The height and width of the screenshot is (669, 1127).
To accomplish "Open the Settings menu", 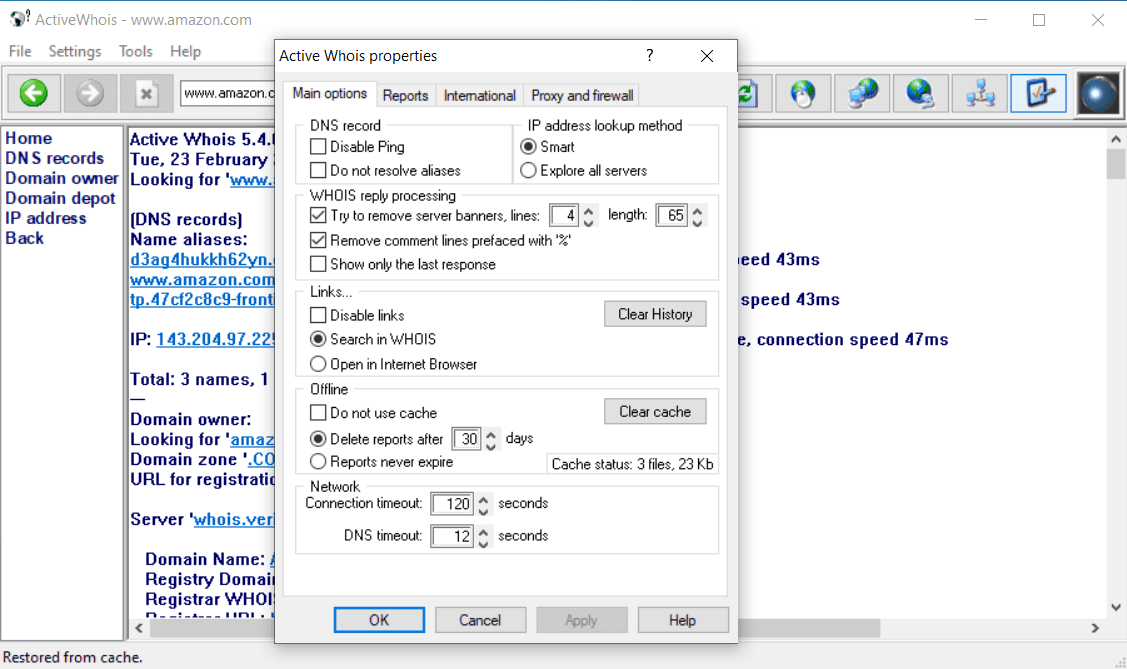I will tap(75, 51).
